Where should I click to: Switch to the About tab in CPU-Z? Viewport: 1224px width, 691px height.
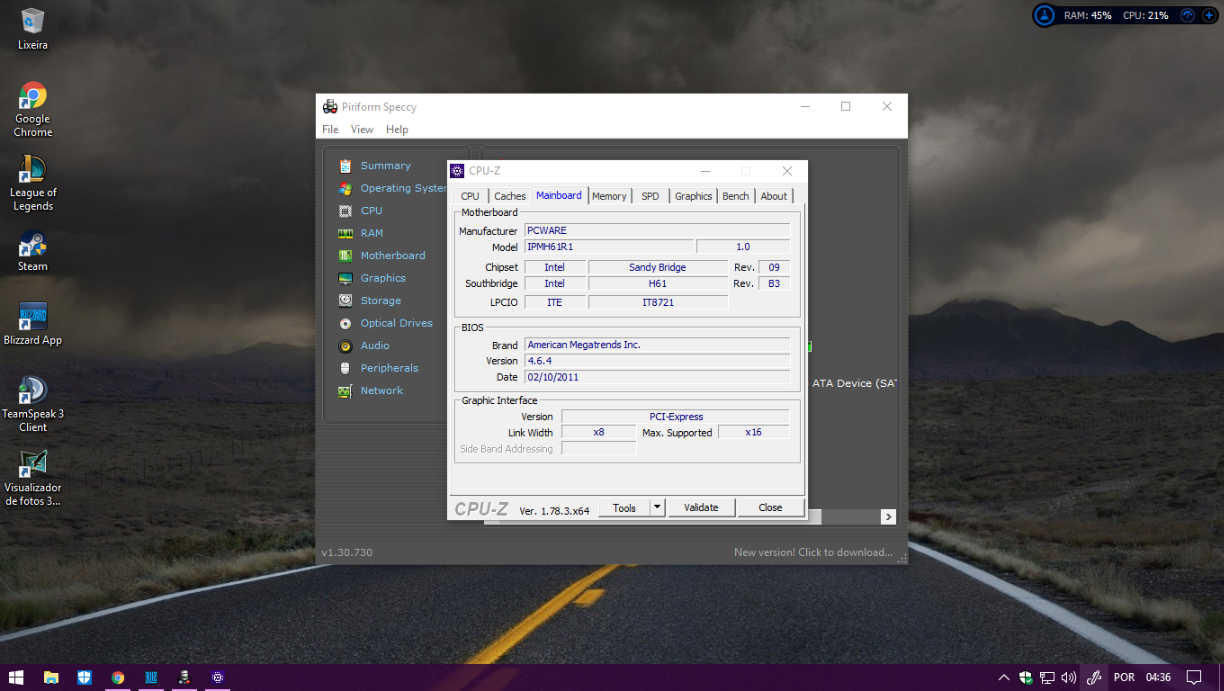[x=774, y=196]
